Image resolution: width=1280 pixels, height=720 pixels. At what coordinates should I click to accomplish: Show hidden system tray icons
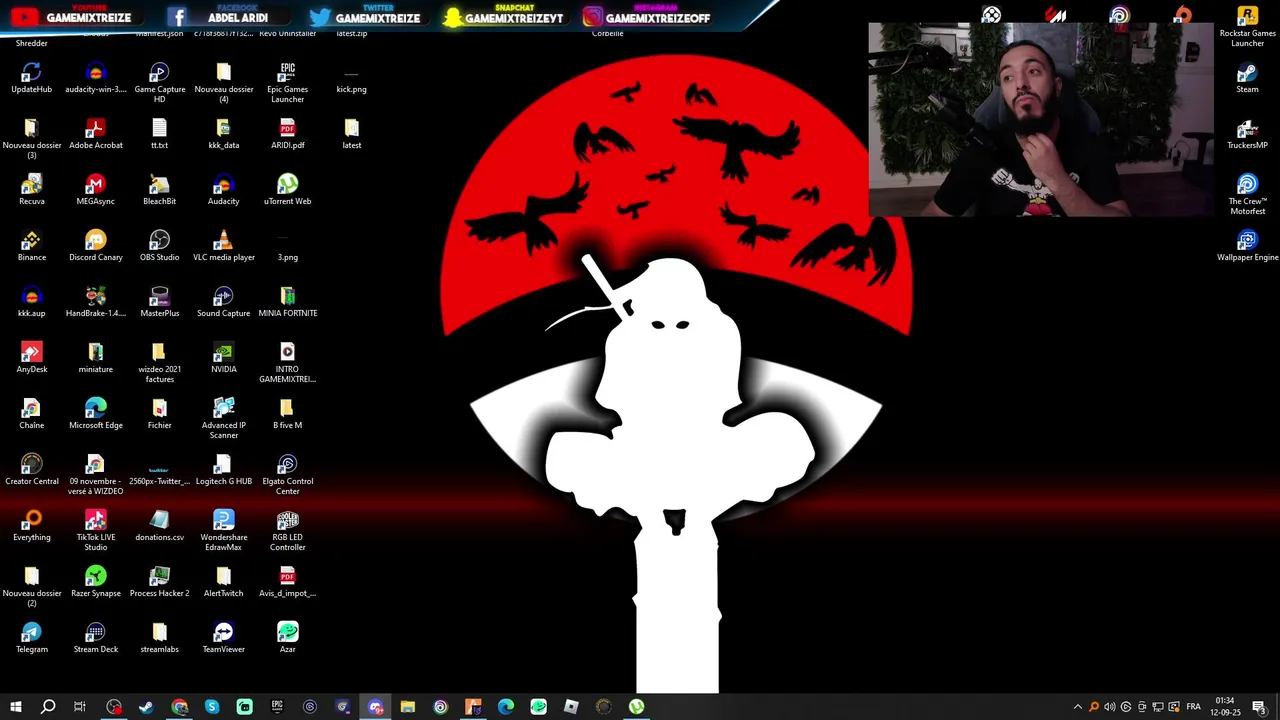click(1077, 707)
